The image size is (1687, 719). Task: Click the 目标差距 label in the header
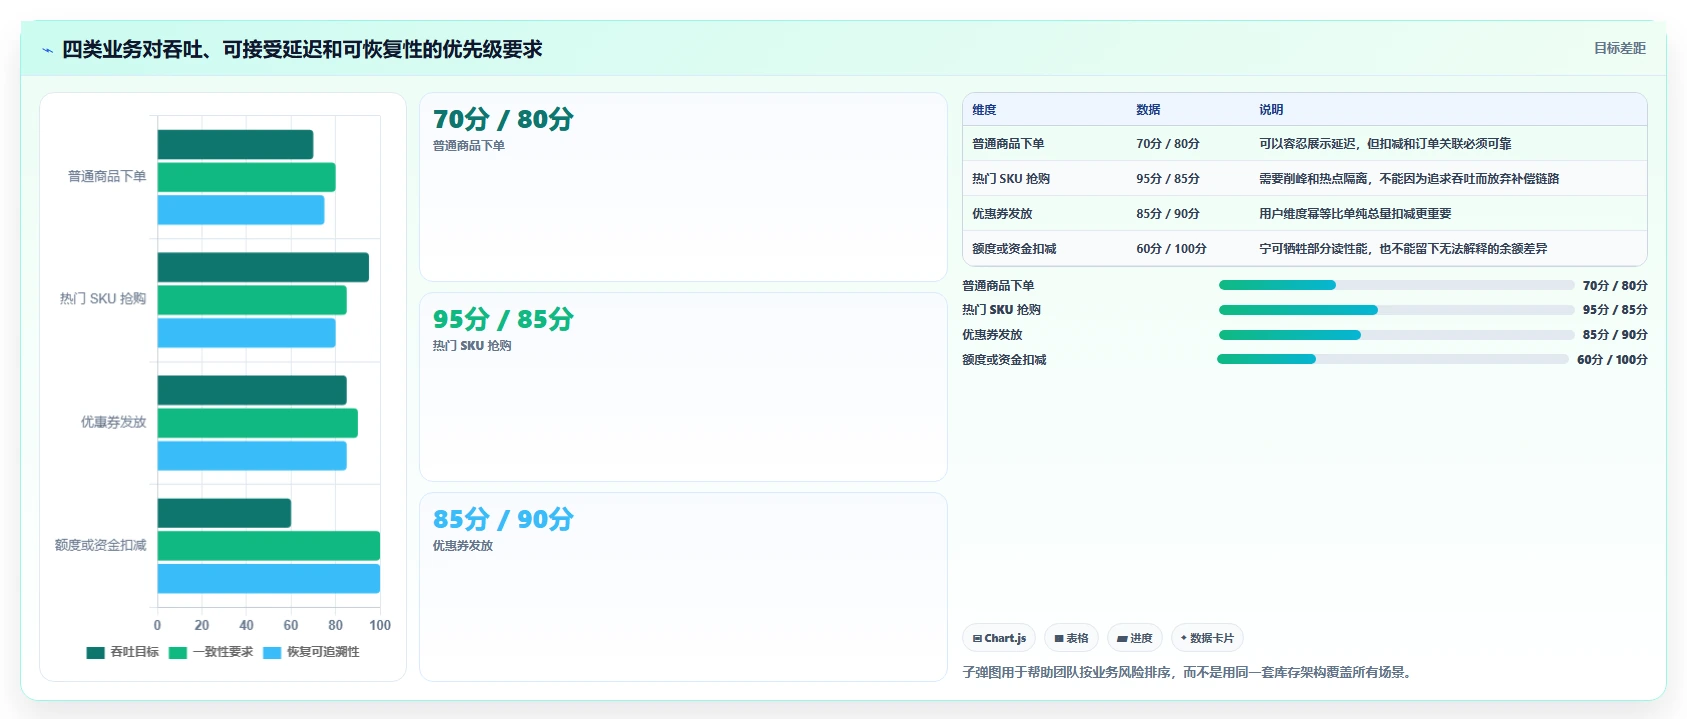click(x=1619, y=48)
